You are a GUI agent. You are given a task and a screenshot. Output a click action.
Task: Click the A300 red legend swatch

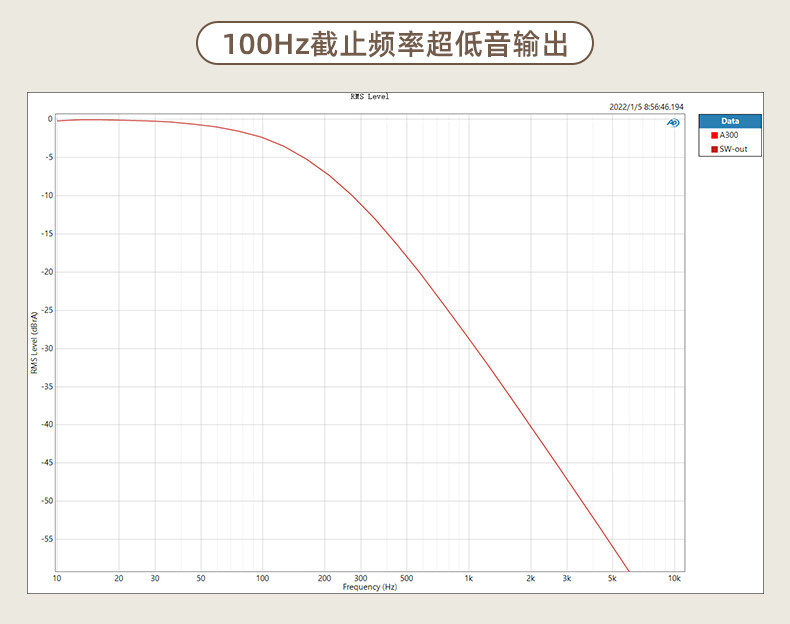coord(714,135)
